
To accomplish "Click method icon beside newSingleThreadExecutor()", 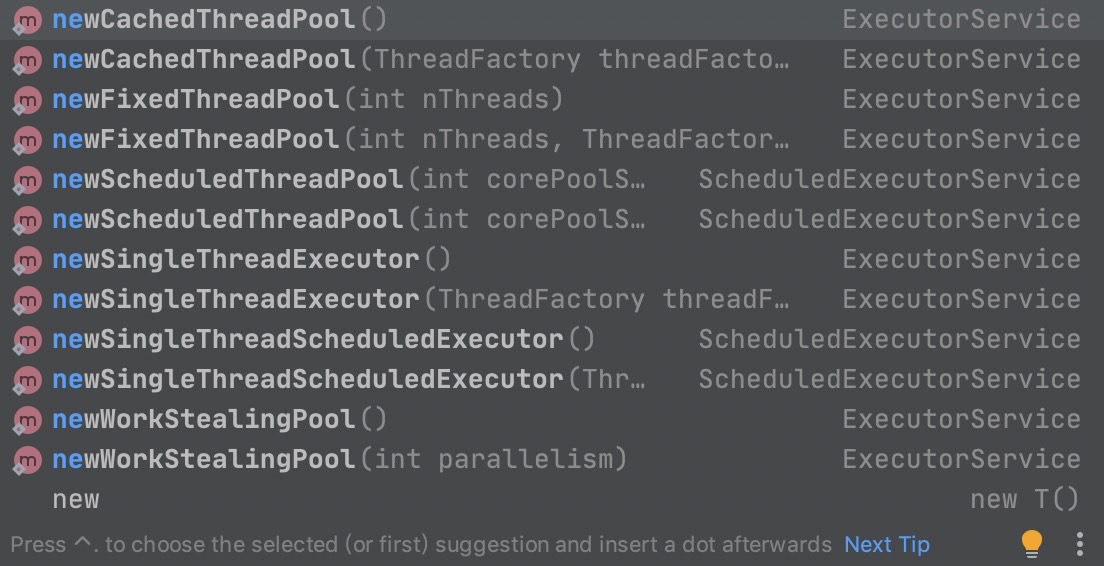I will [27, 260].
